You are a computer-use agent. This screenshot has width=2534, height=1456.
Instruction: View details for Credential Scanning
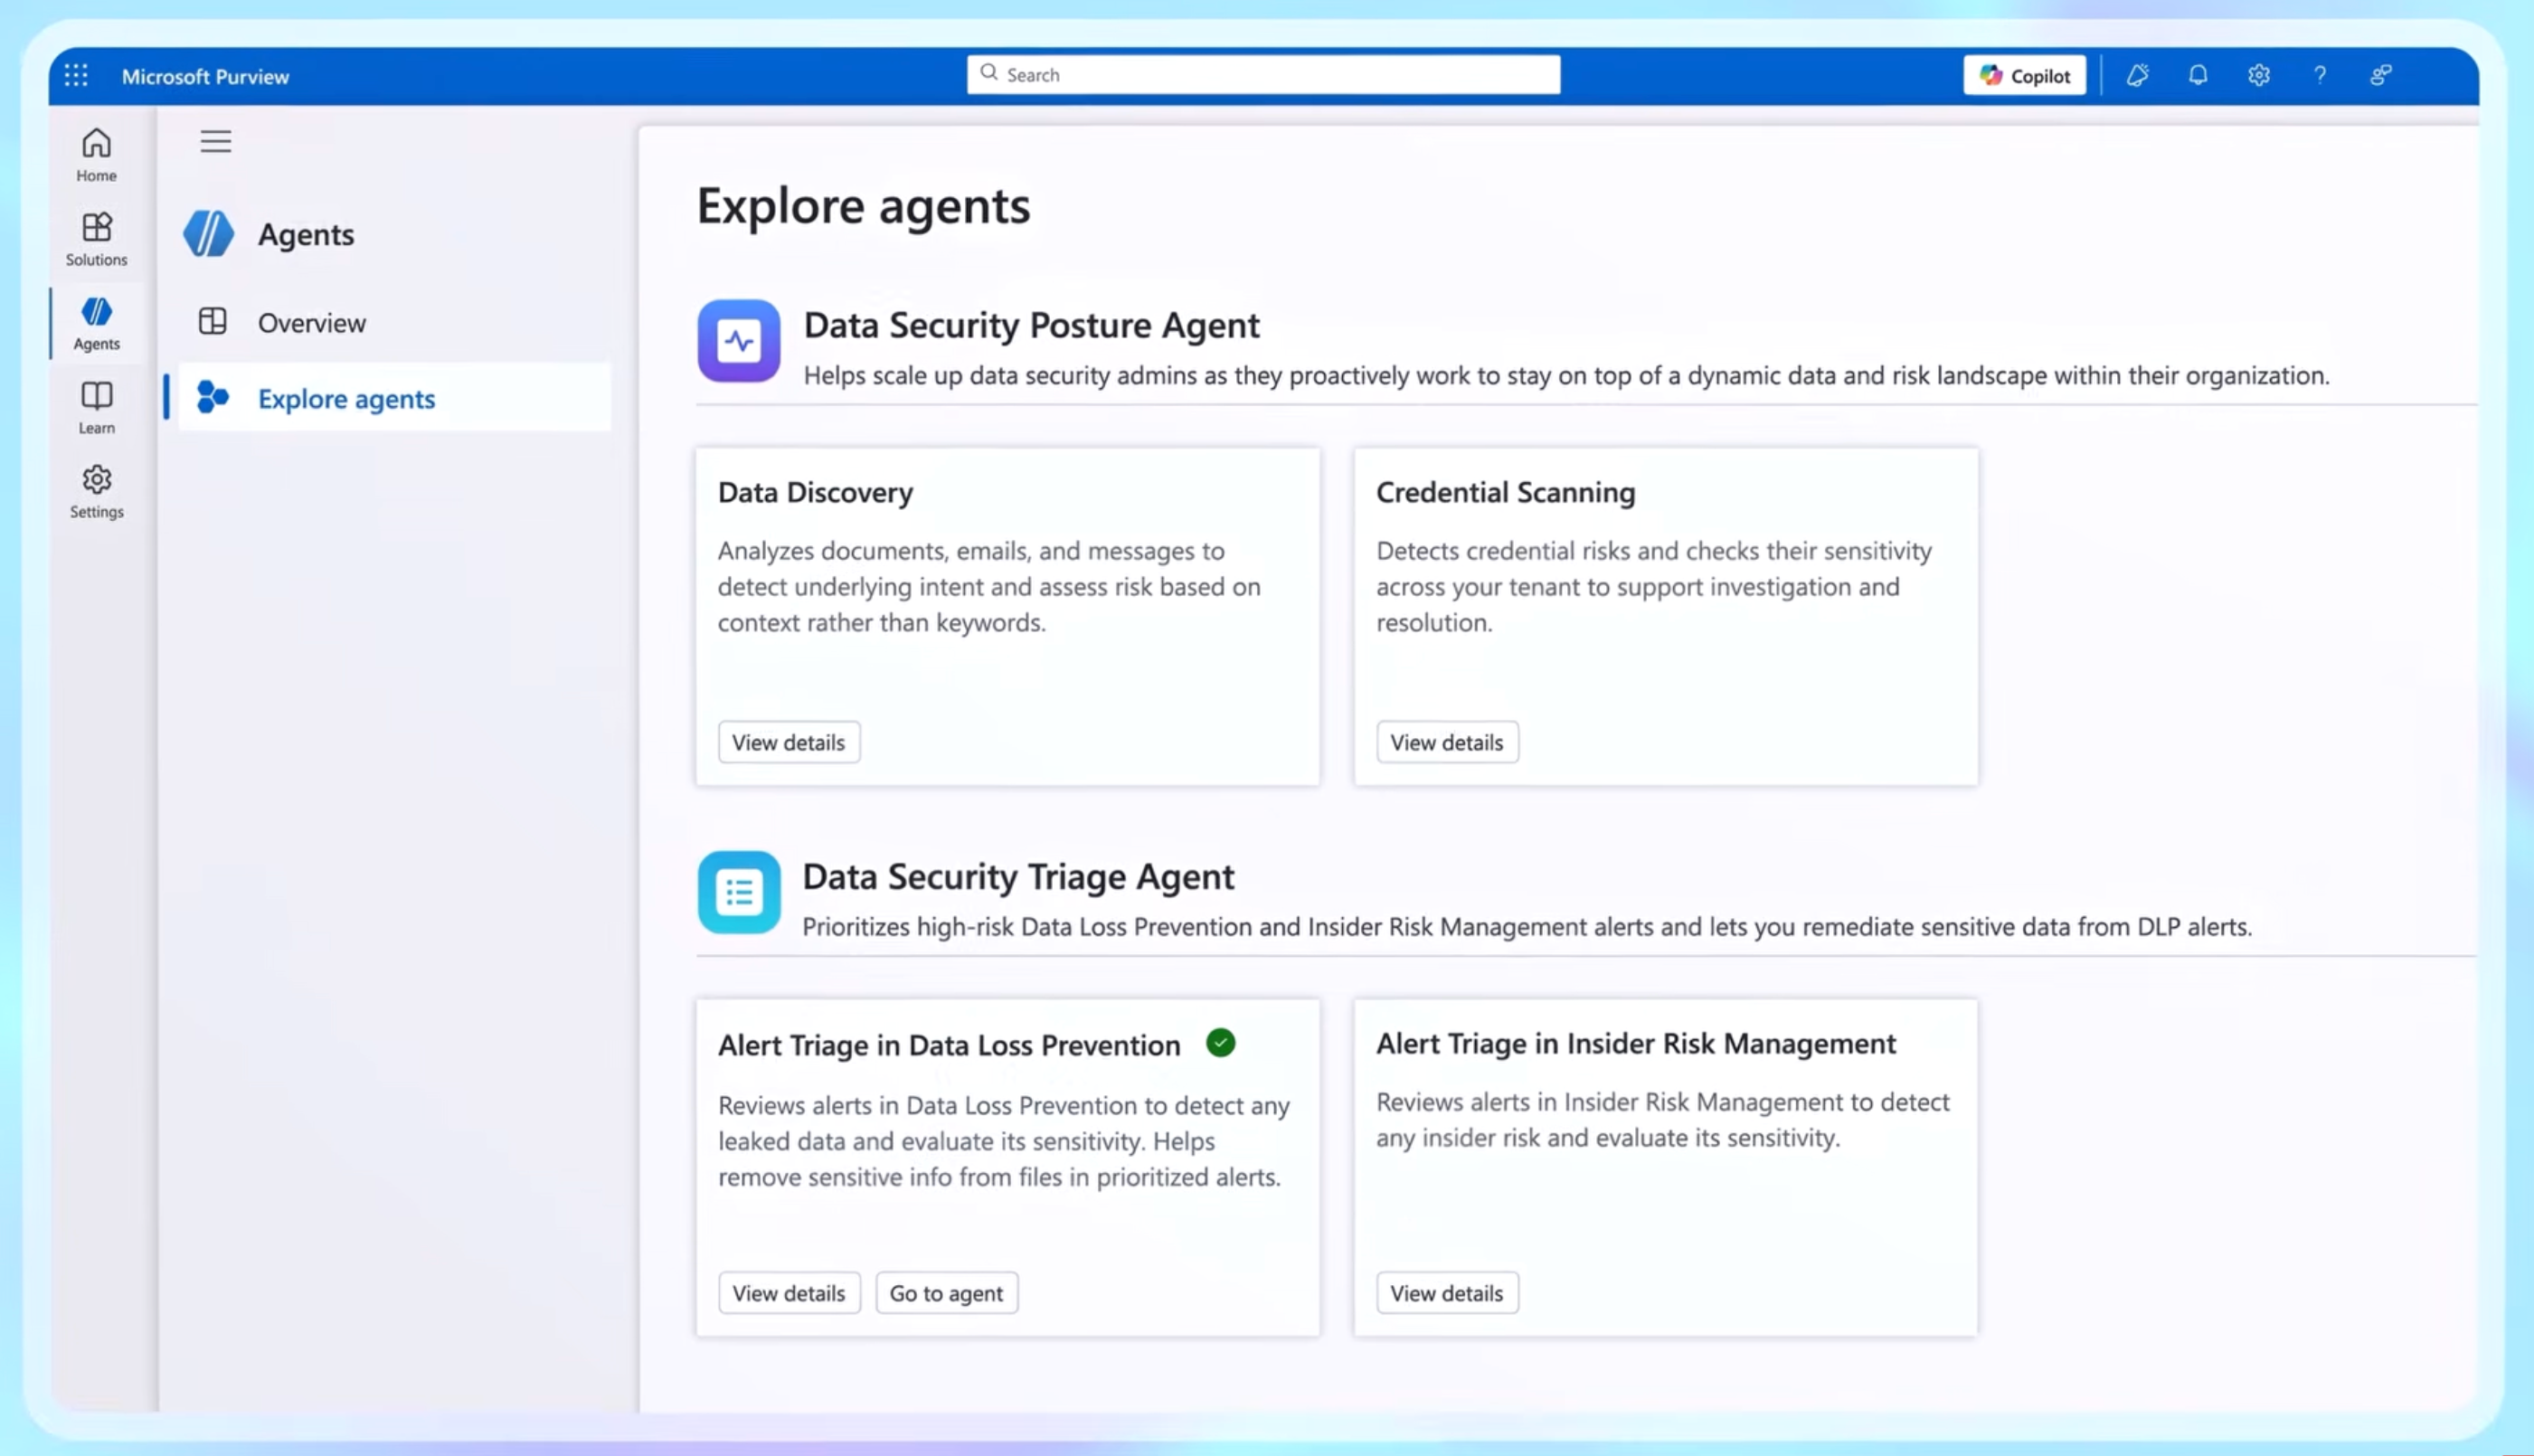pos(1446,742)
